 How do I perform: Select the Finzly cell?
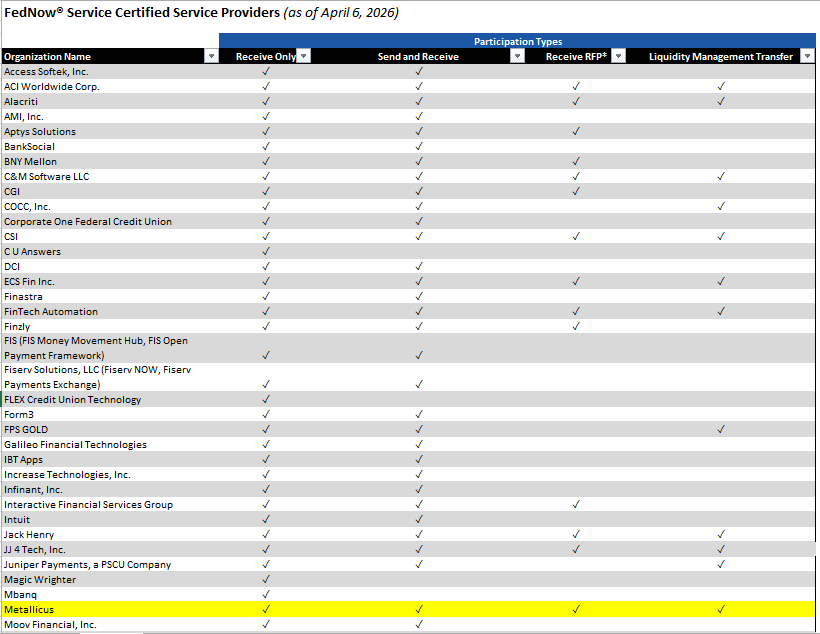pyautogui.click(x=110, y=326)
